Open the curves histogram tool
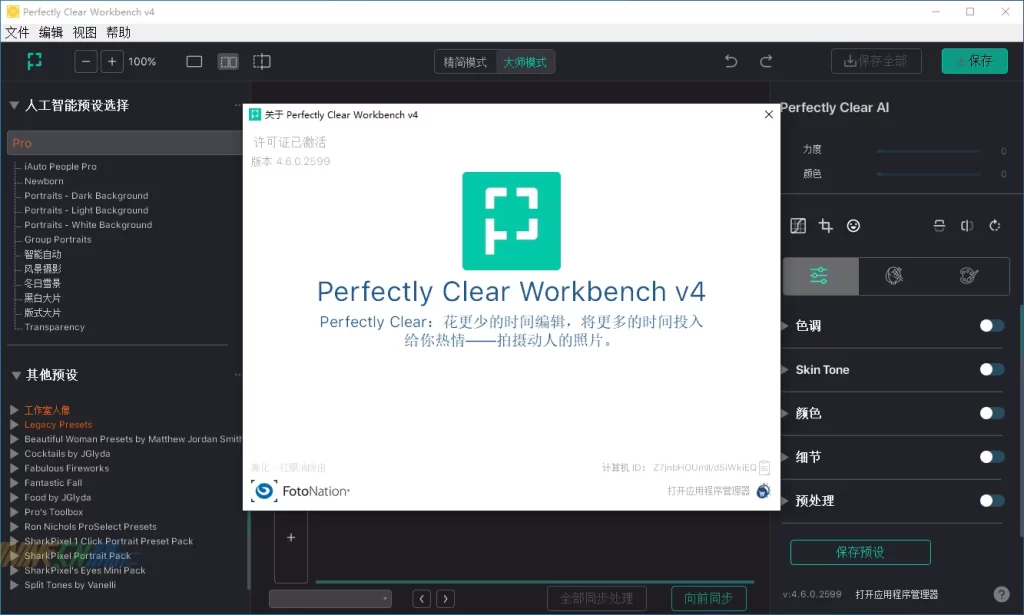Screen dimensions: 1024x615 (797, 226)
